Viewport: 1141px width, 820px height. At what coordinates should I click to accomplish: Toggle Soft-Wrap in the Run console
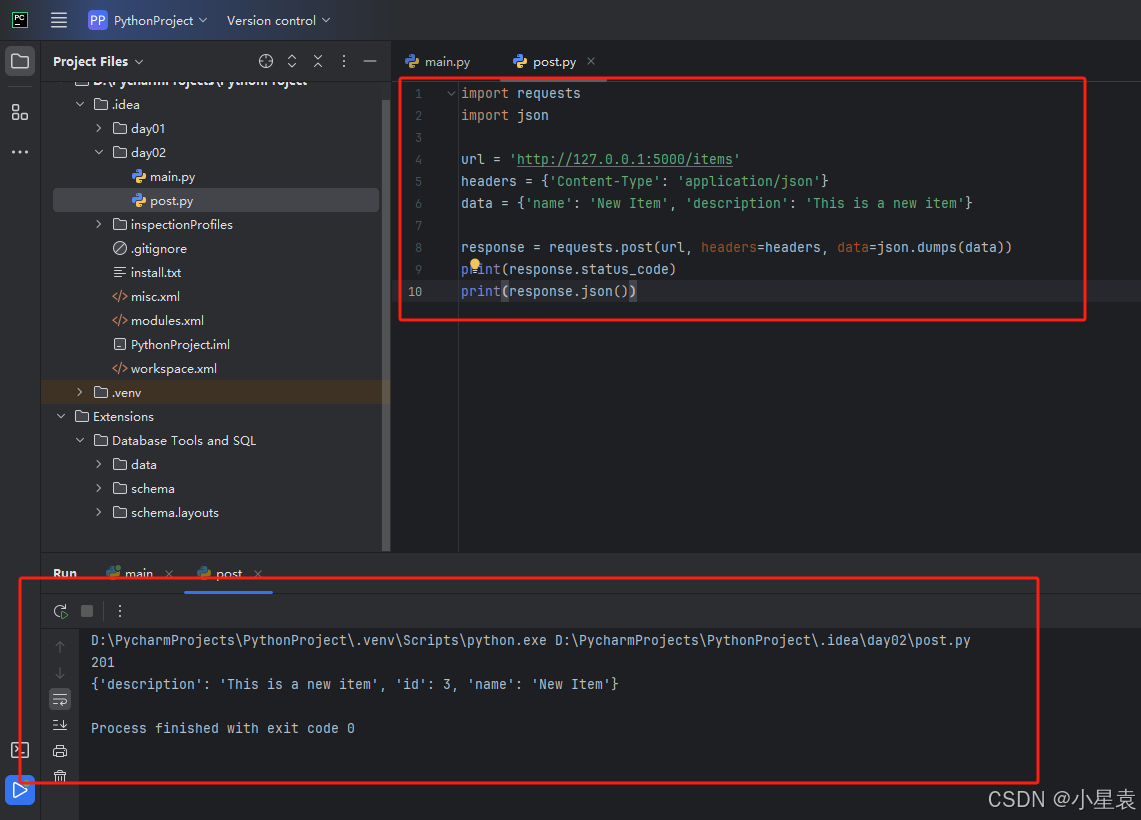60,699
